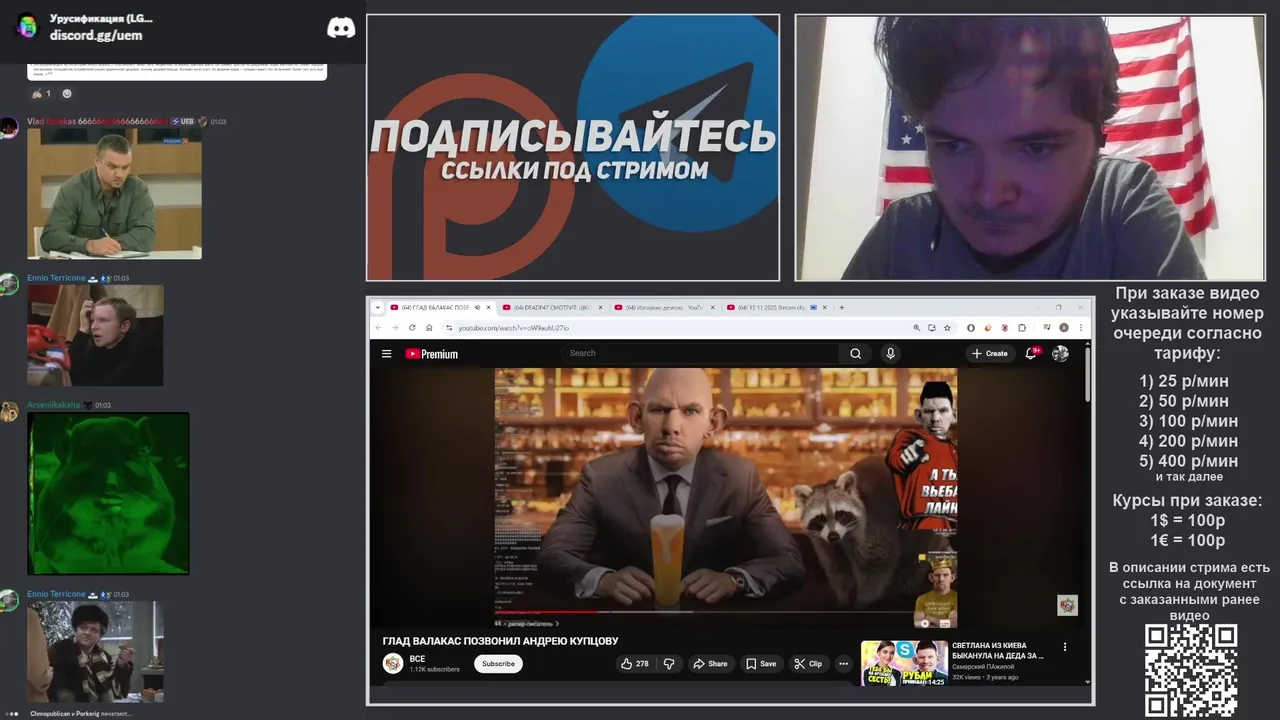This screenshot has width=1280, height=720.
Task: Click the Vlad image in Discord chat
Action: coord(114,193)
